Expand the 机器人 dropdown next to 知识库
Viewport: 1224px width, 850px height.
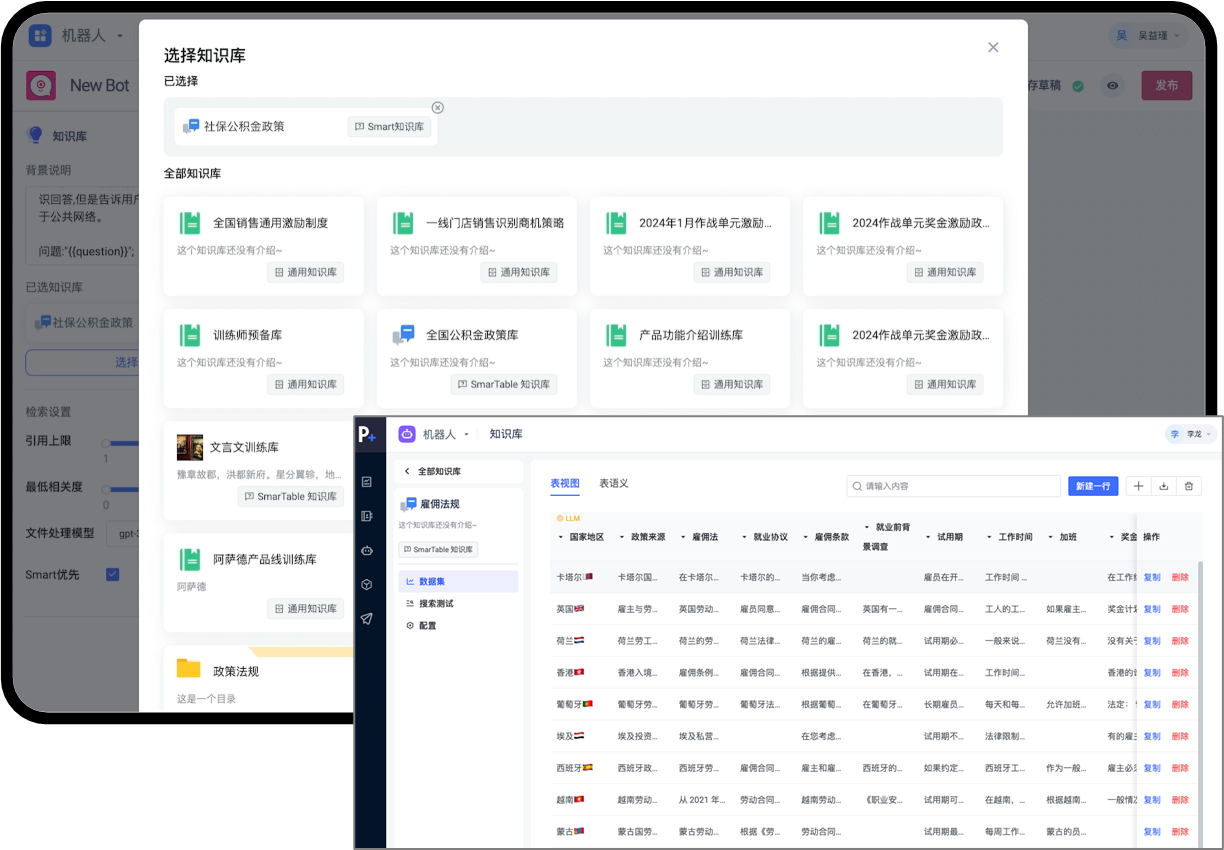tap(466, 434)
